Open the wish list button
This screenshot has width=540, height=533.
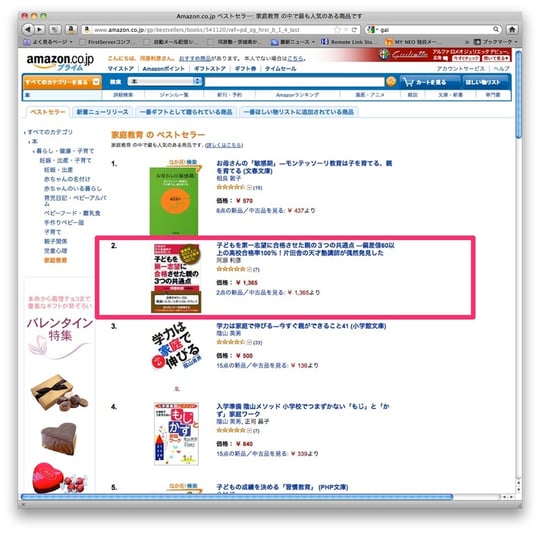click(482, 82)
